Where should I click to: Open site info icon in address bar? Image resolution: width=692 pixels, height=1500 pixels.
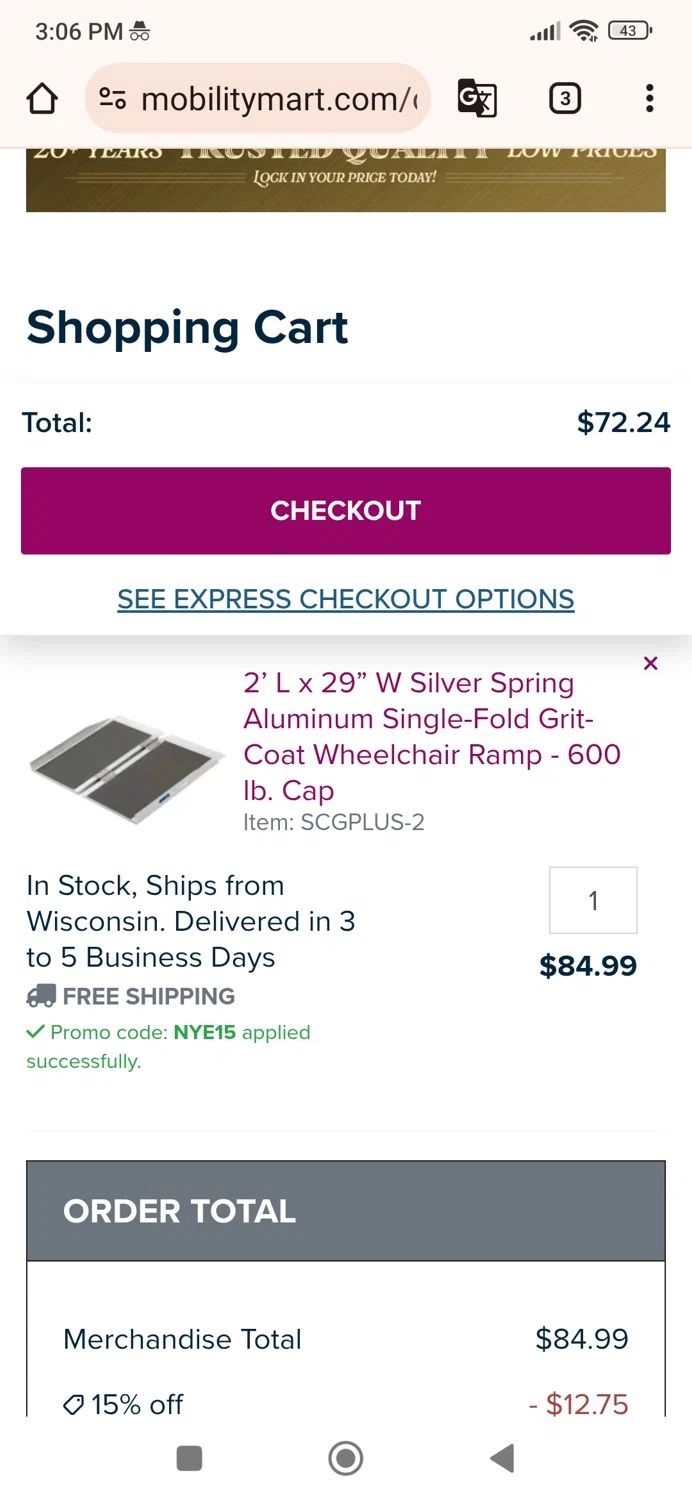113,99
